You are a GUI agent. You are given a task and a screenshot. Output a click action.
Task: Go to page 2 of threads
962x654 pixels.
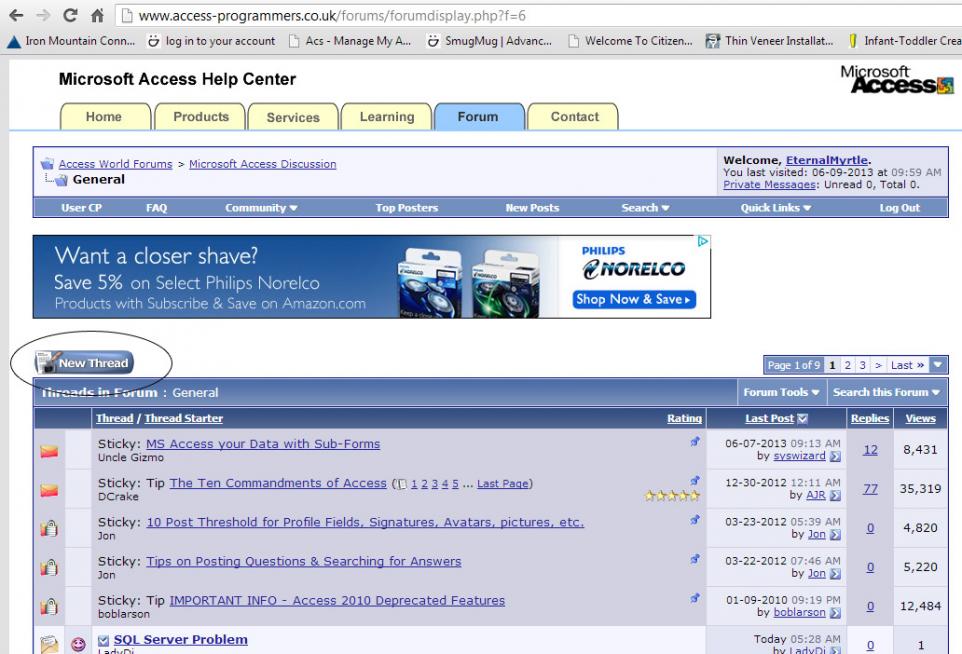coord(847,365)
